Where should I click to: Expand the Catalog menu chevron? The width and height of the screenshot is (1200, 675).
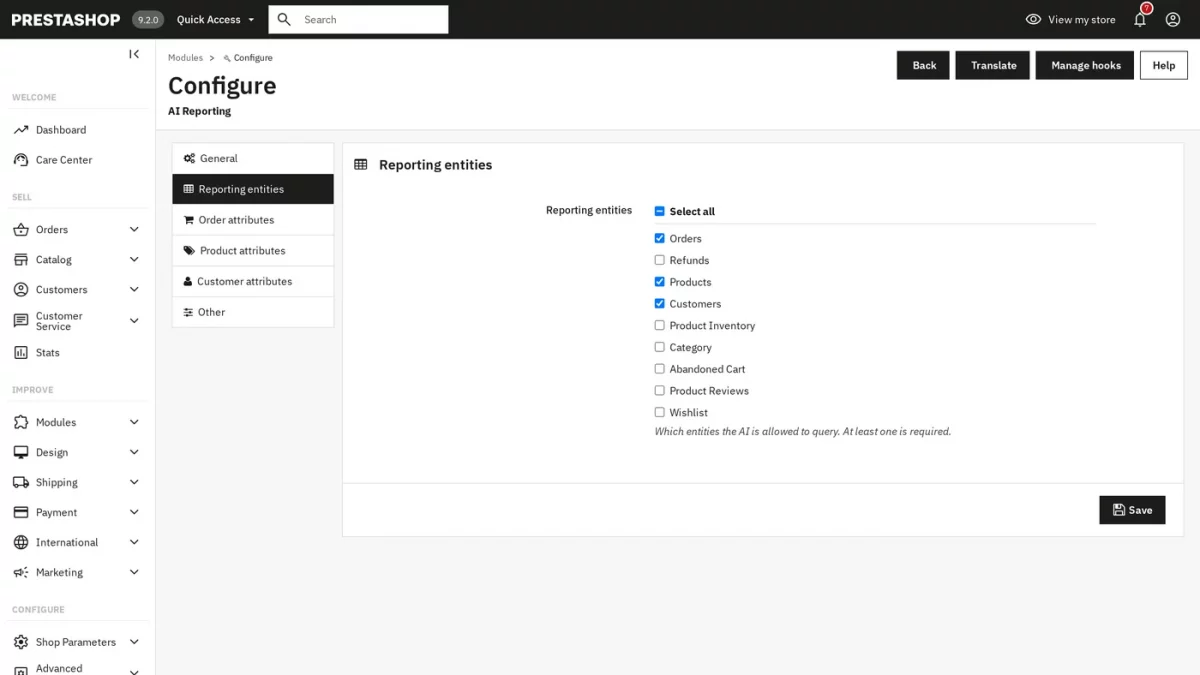[x=134, y=260]
